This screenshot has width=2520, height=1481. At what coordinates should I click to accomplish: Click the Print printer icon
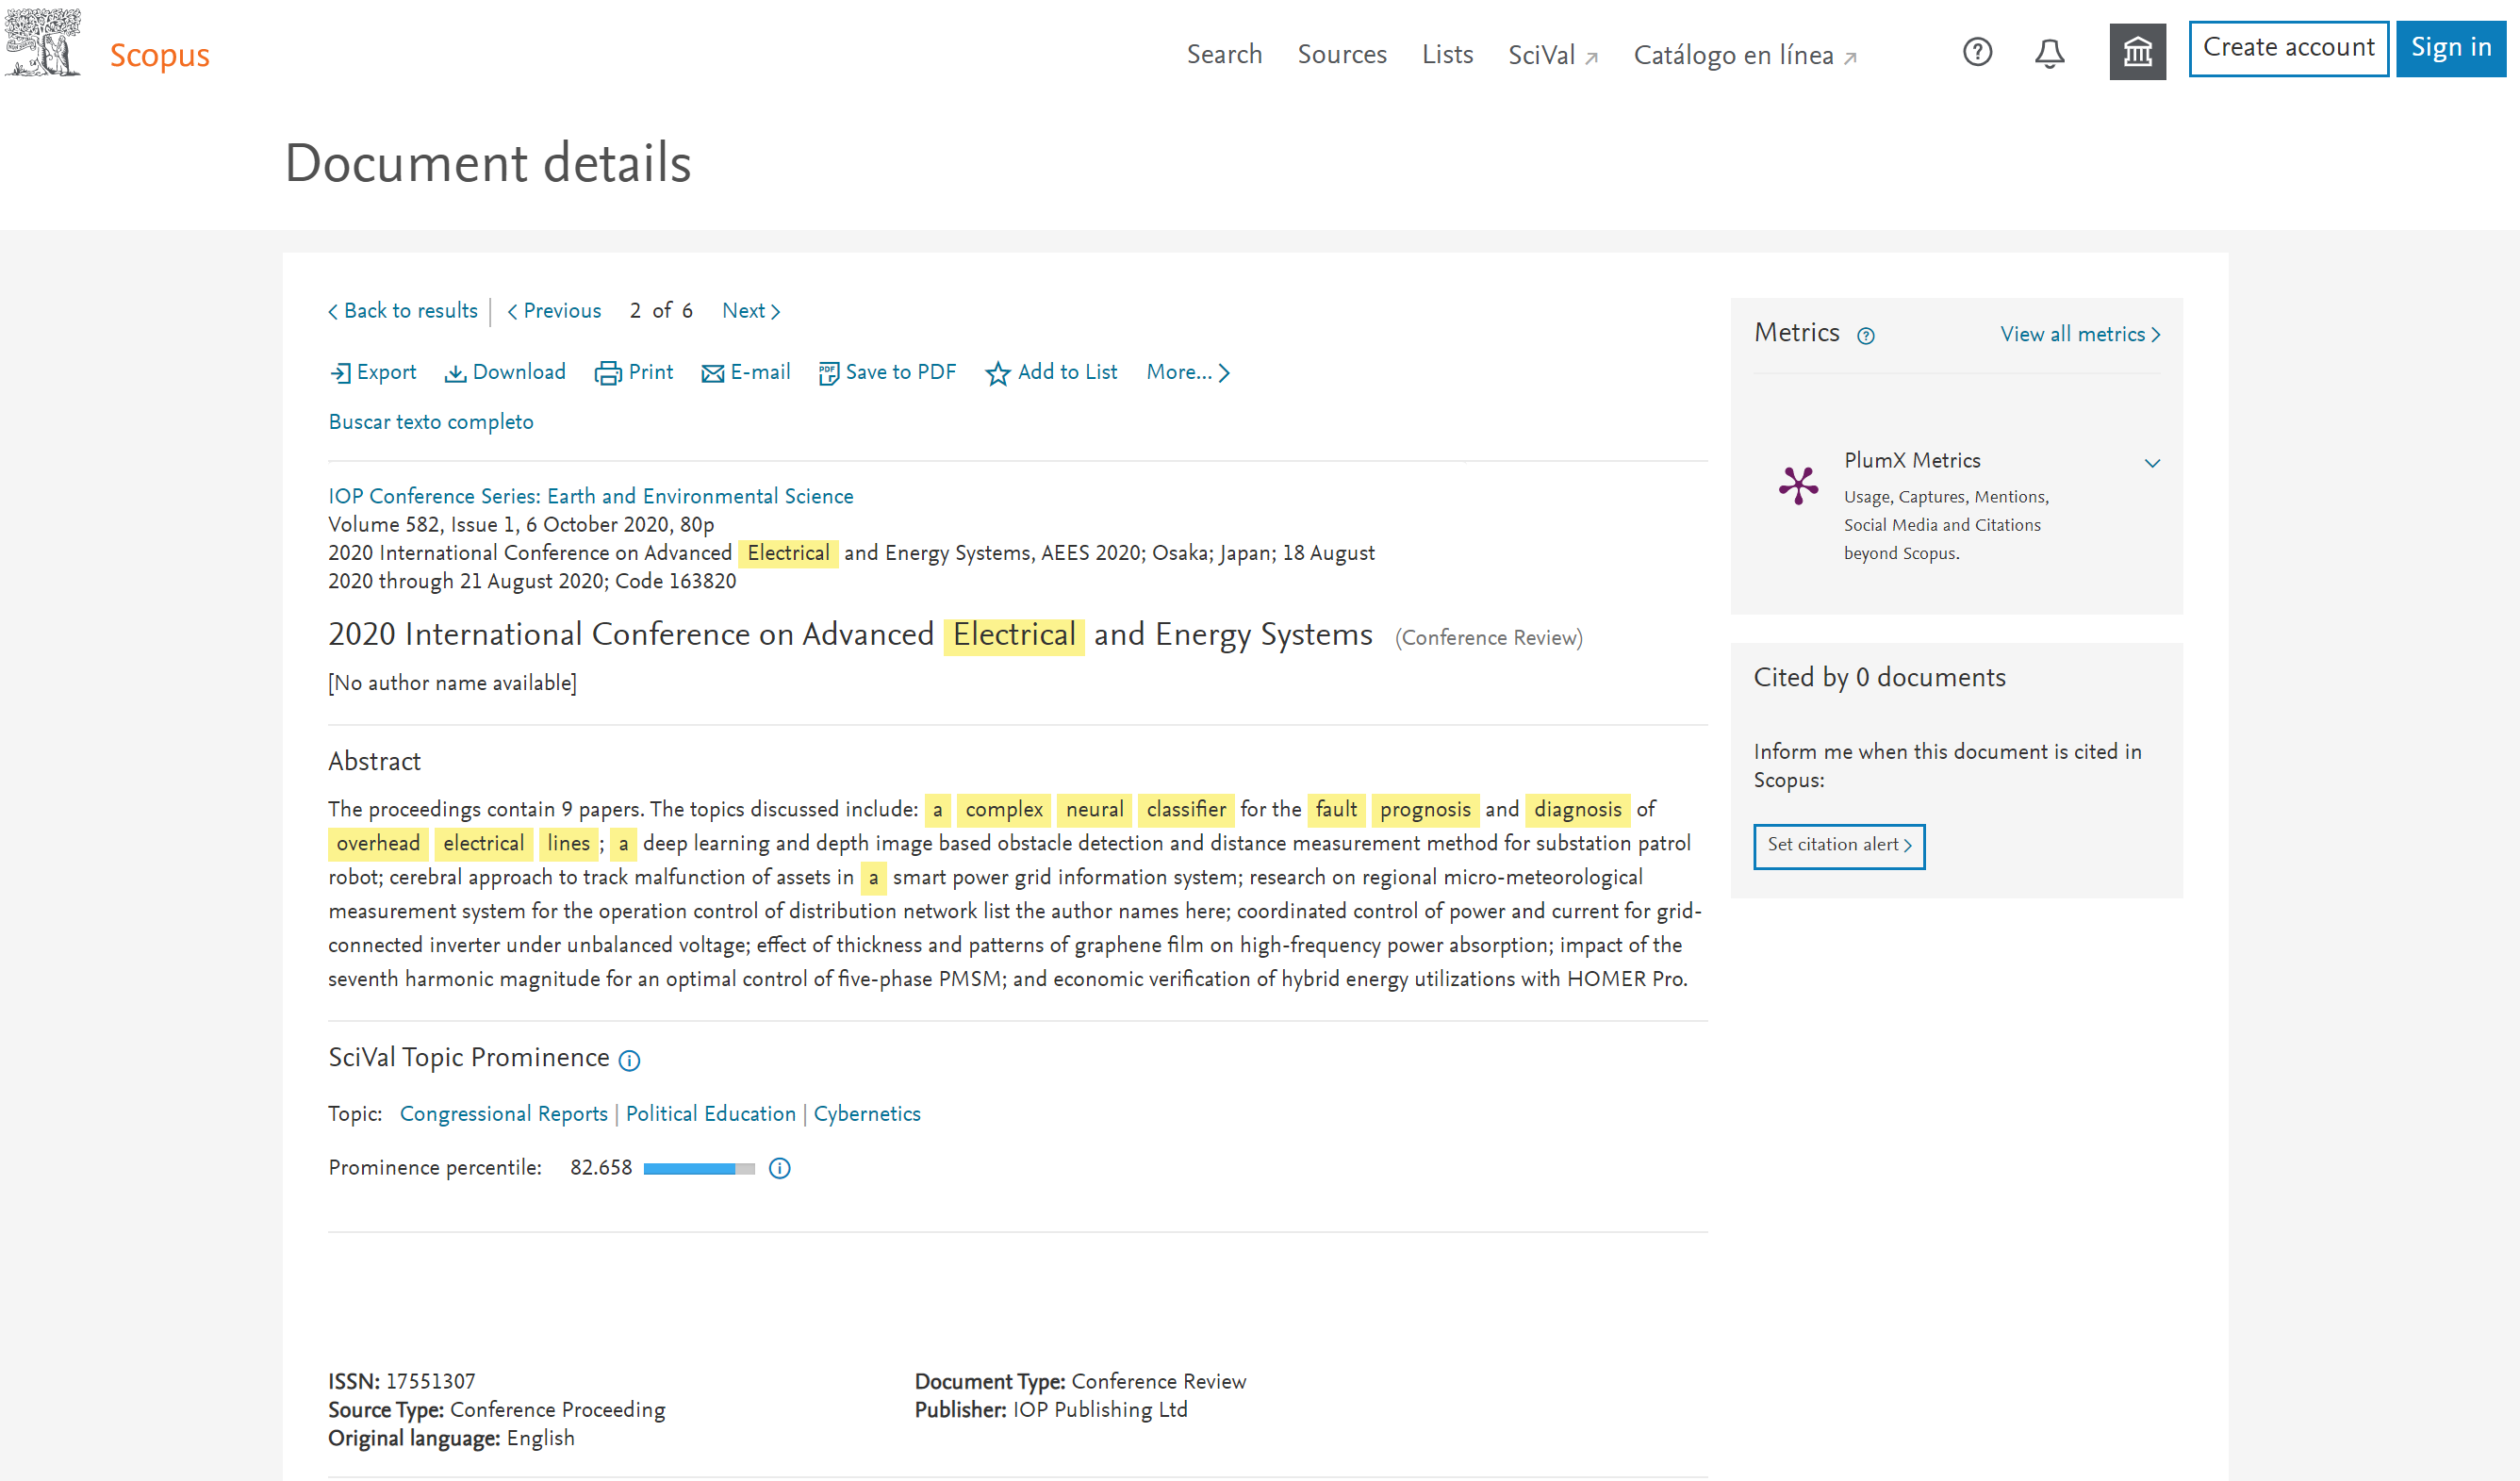607,373
